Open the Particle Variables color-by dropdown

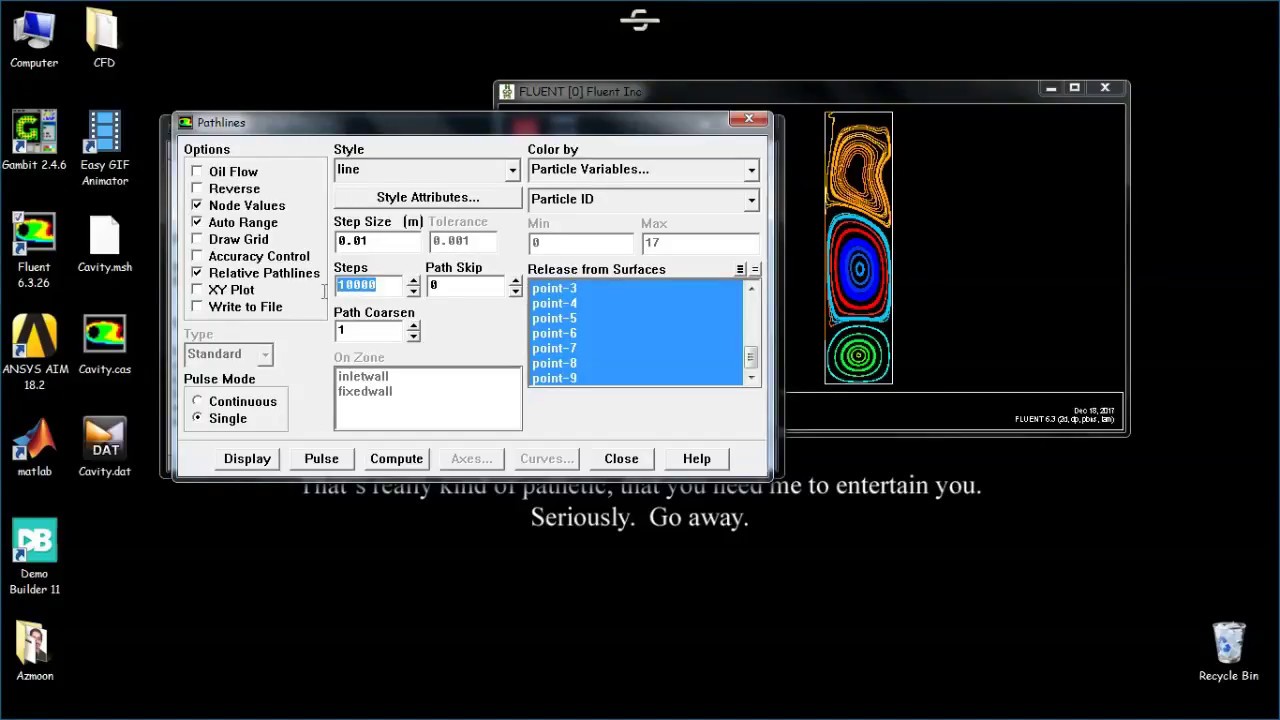click(752, 171)
